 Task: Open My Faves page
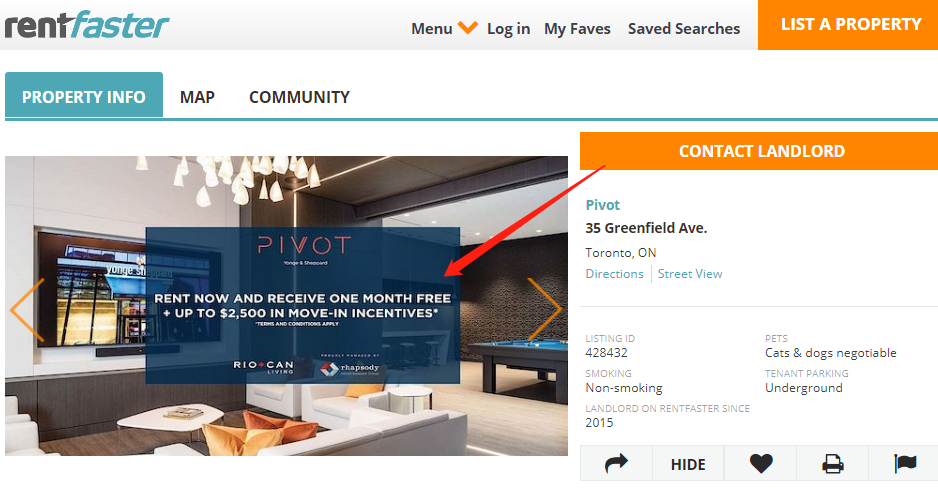point(577,29)
